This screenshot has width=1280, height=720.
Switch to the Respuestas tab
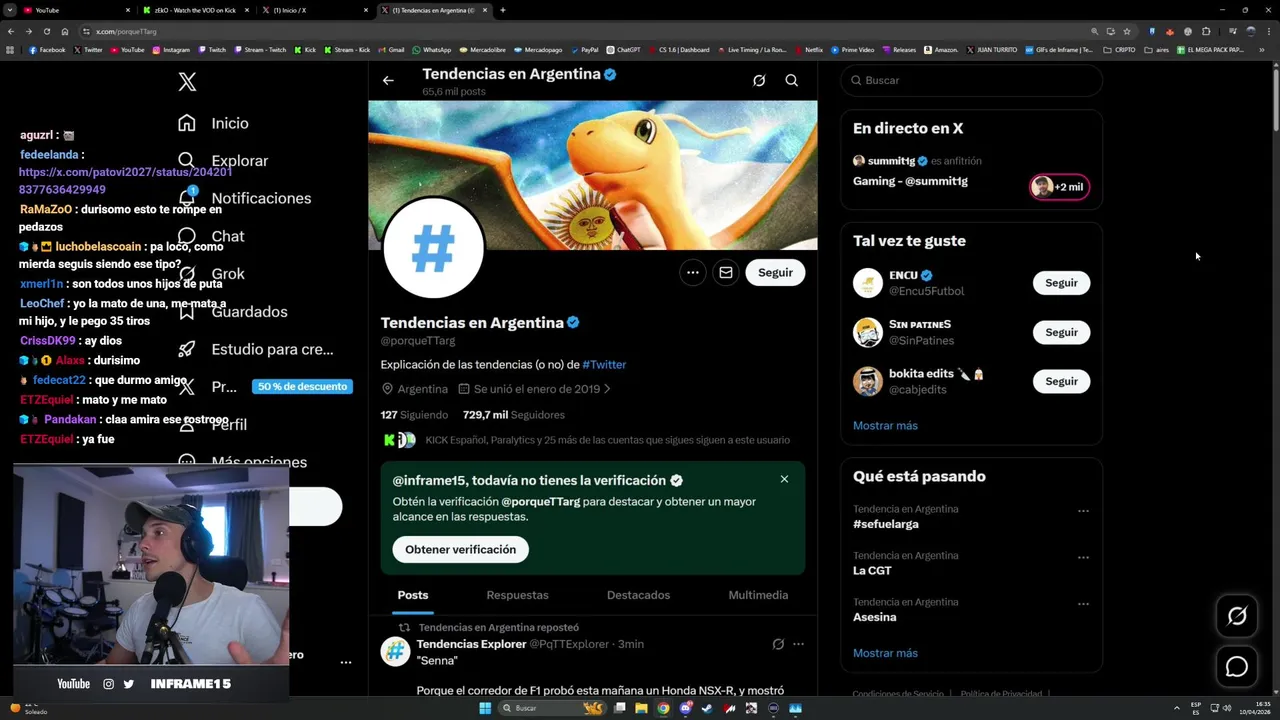tap(517, 595)
